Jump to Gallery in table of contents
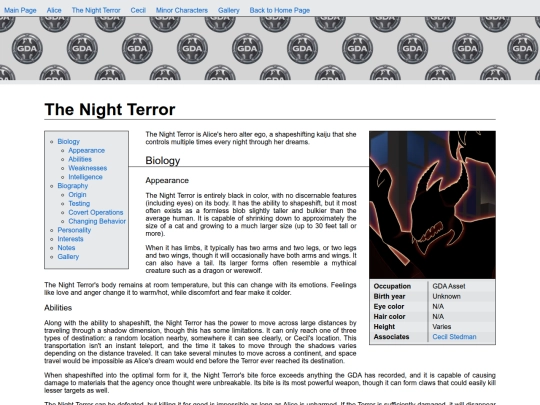The width and height of the screenshot is (540, 405). point(68,257)
